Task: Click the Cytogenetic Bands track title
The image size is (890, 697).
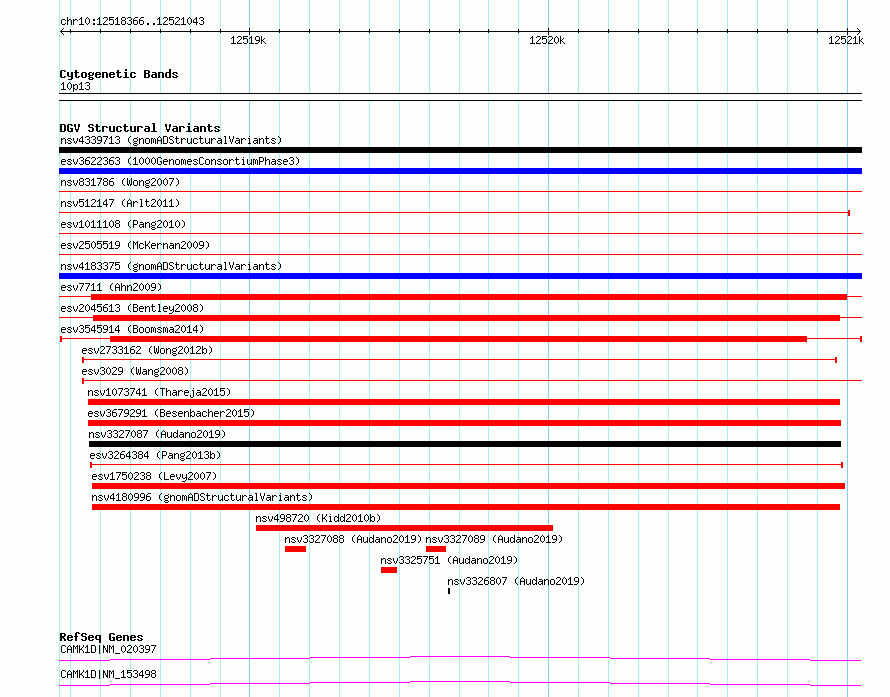Action: tap(119, 74)
